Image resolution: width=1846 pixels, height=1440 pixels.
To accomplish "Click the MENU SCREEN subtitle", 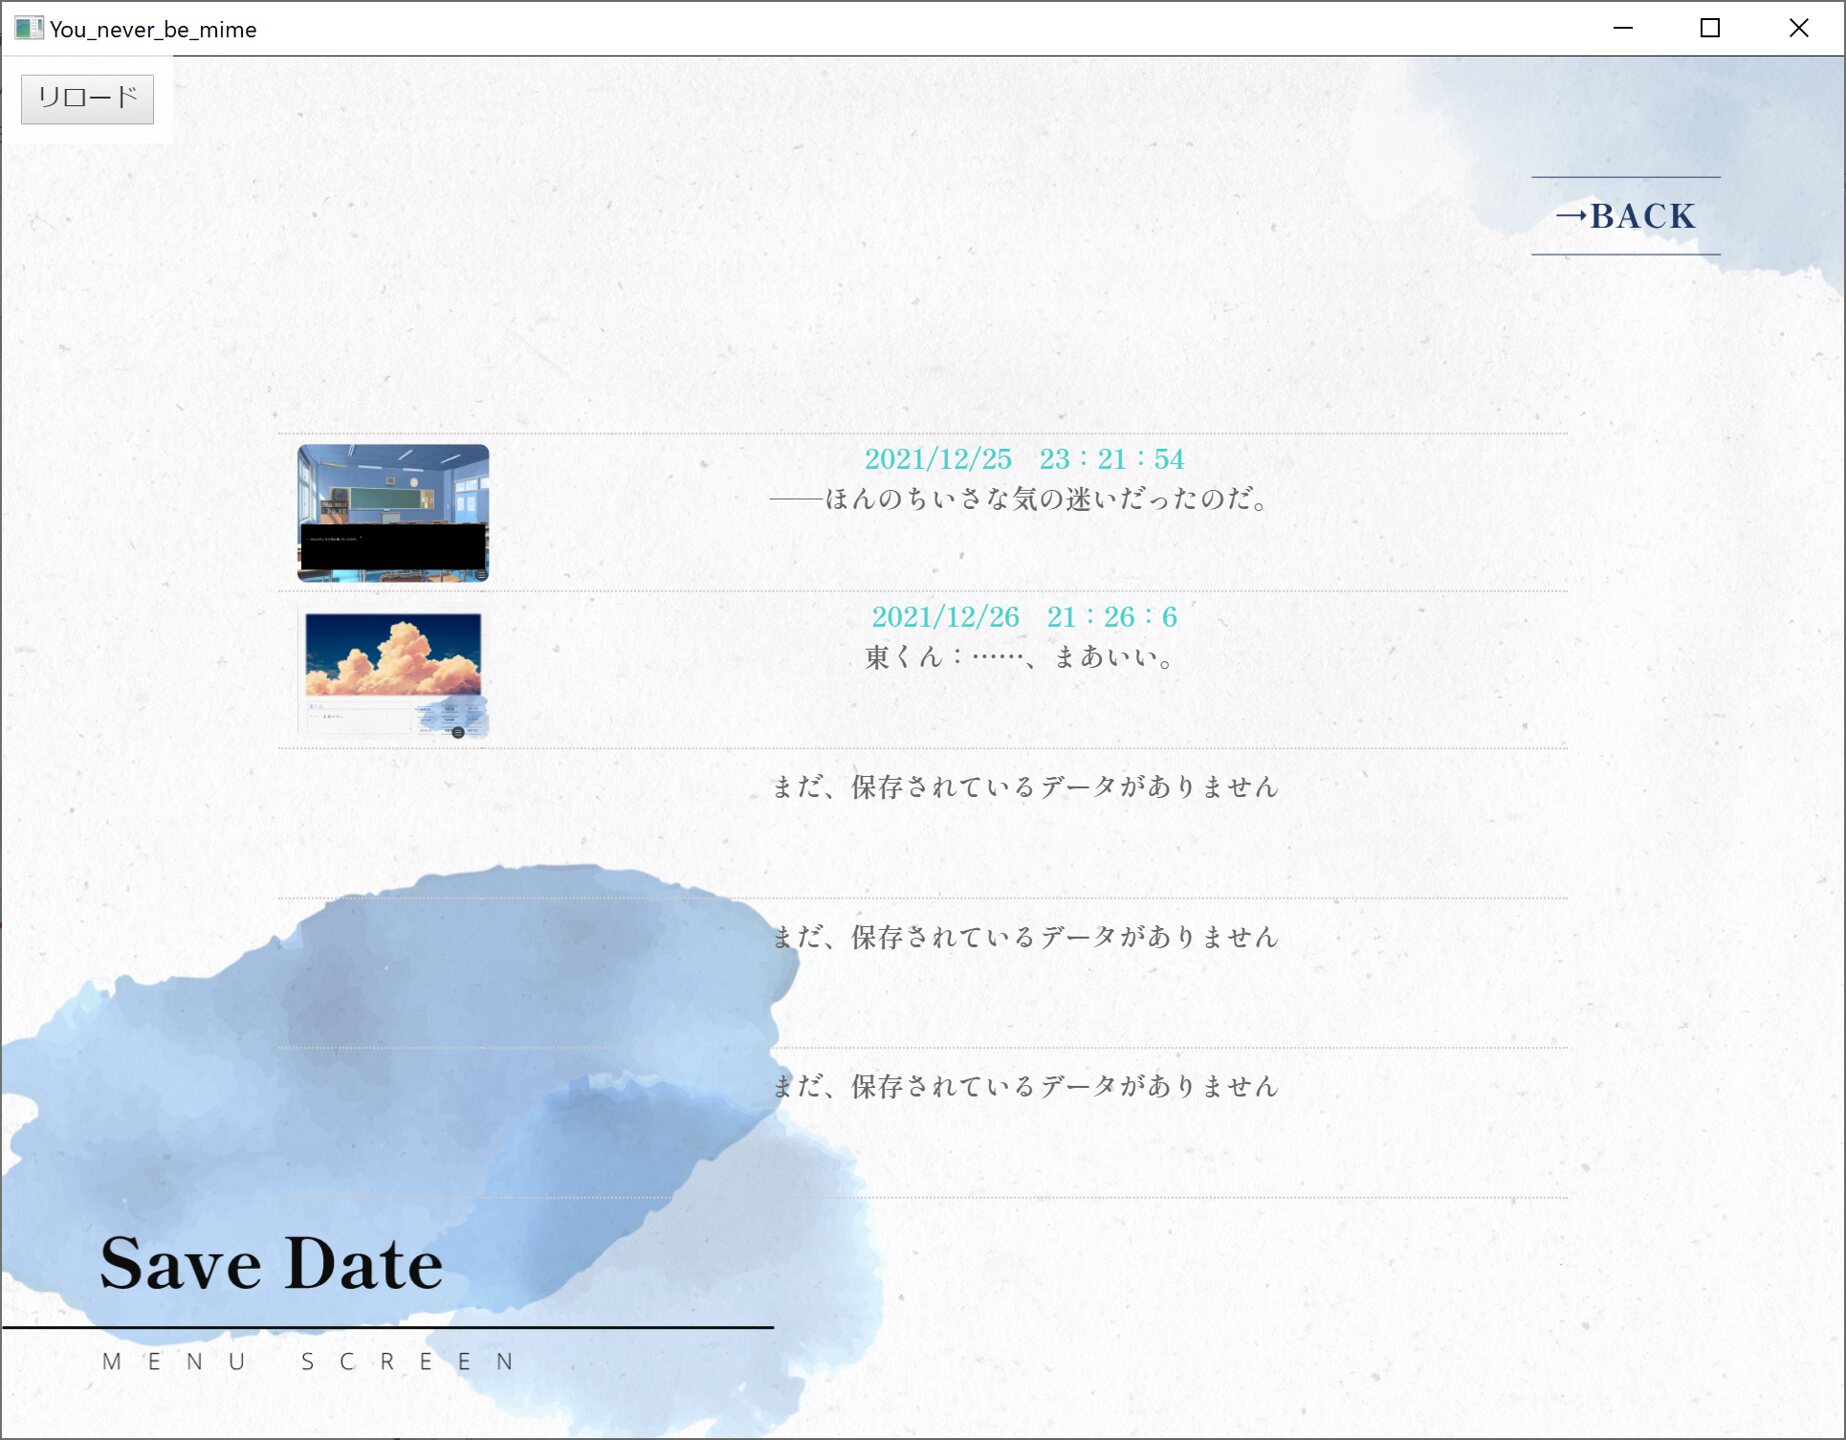I will click(308, 1362).
